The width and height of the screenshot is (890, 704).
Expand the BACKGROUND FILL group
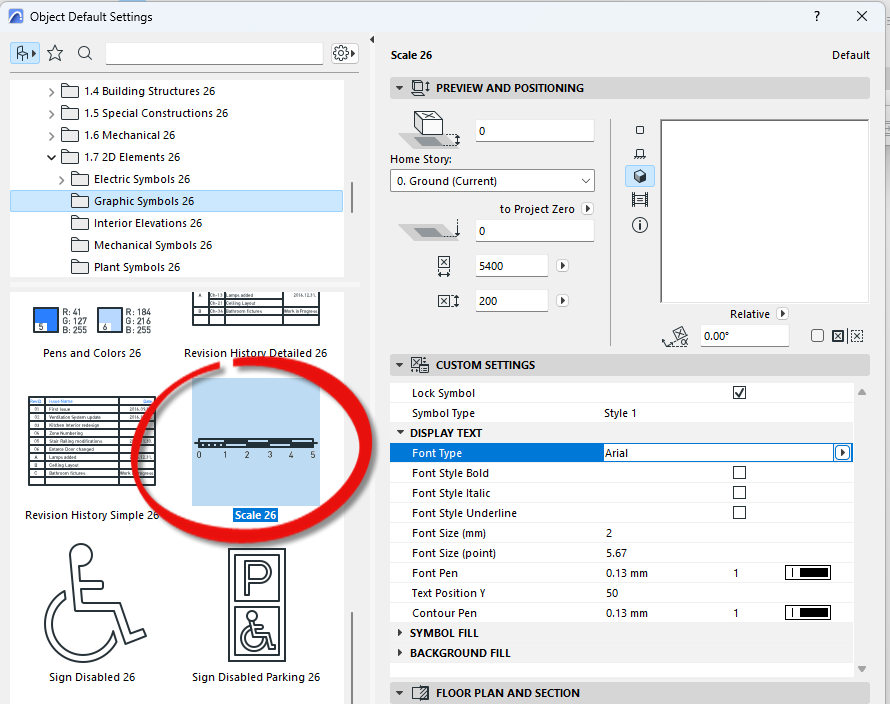400,653
